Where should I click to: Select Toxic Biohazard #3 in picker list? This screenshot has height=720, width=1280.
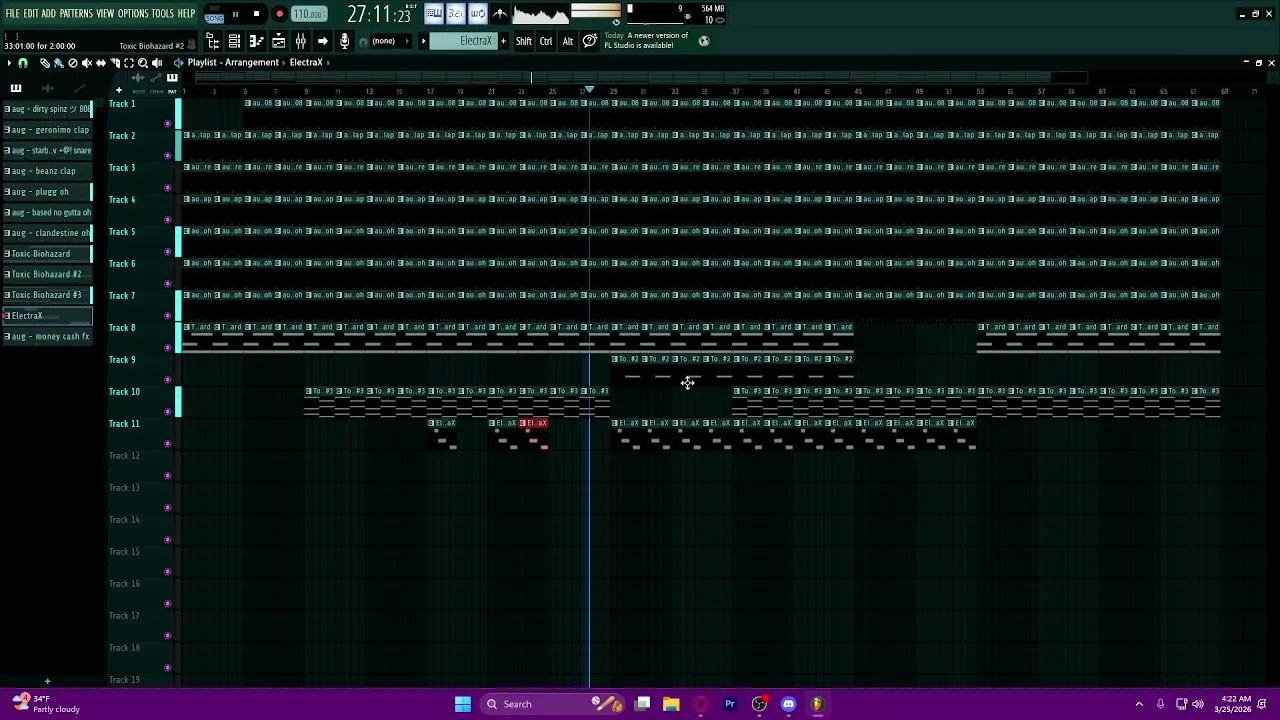pos(47,295)
